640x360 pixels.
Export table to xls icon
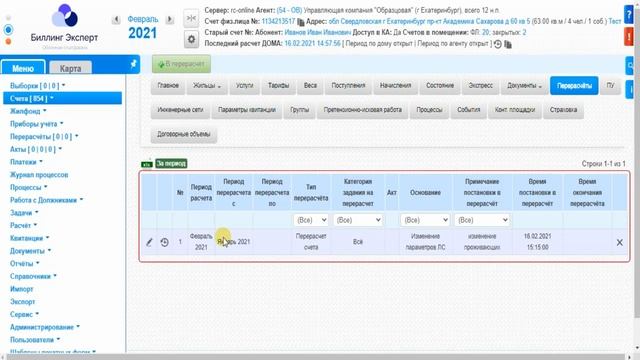[147, 164]
